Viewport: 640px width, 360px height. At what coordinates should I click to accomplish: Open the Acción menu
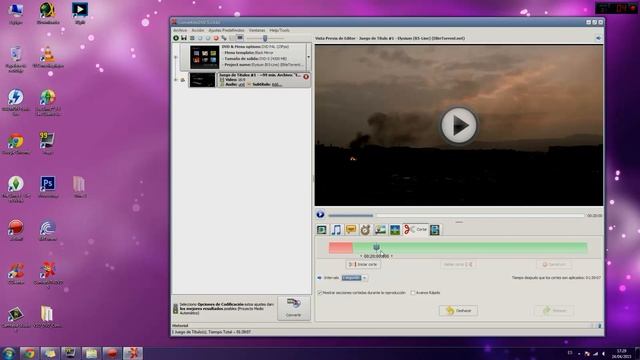coord(198,31)
